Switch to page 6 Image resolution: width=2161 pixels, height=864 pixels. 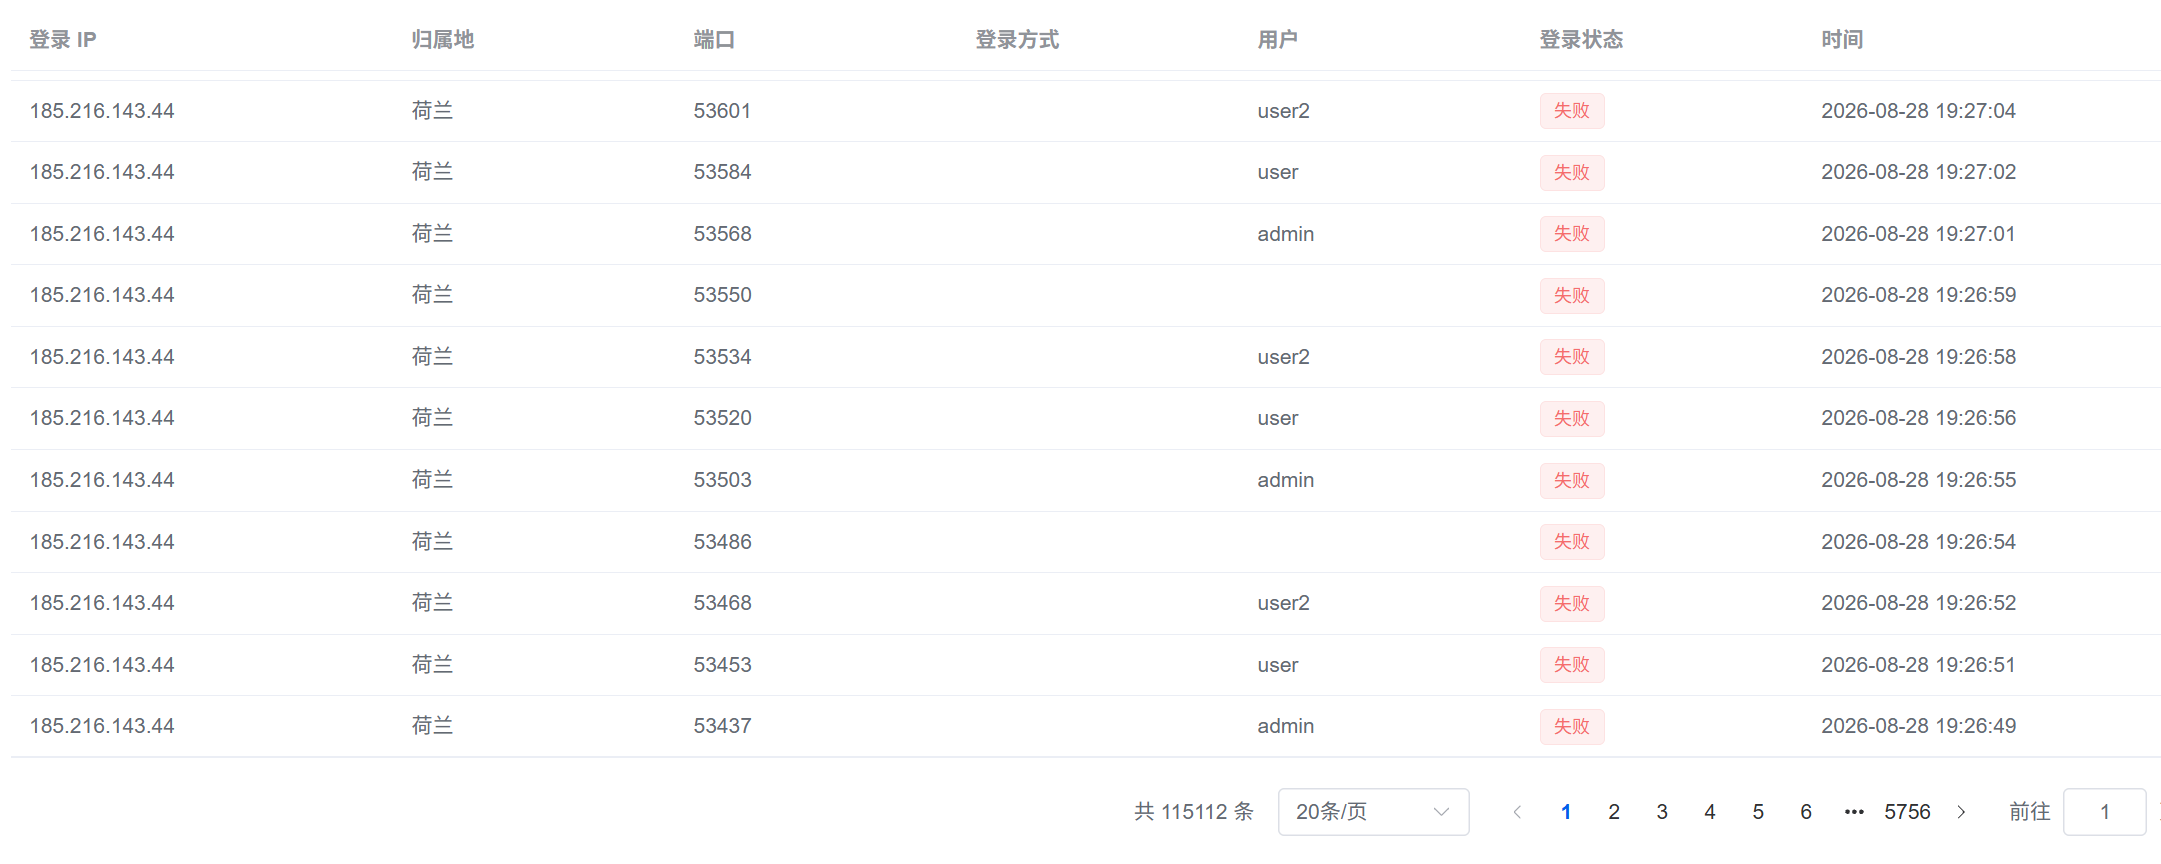pyautogui.click(x=1805, y=812)
